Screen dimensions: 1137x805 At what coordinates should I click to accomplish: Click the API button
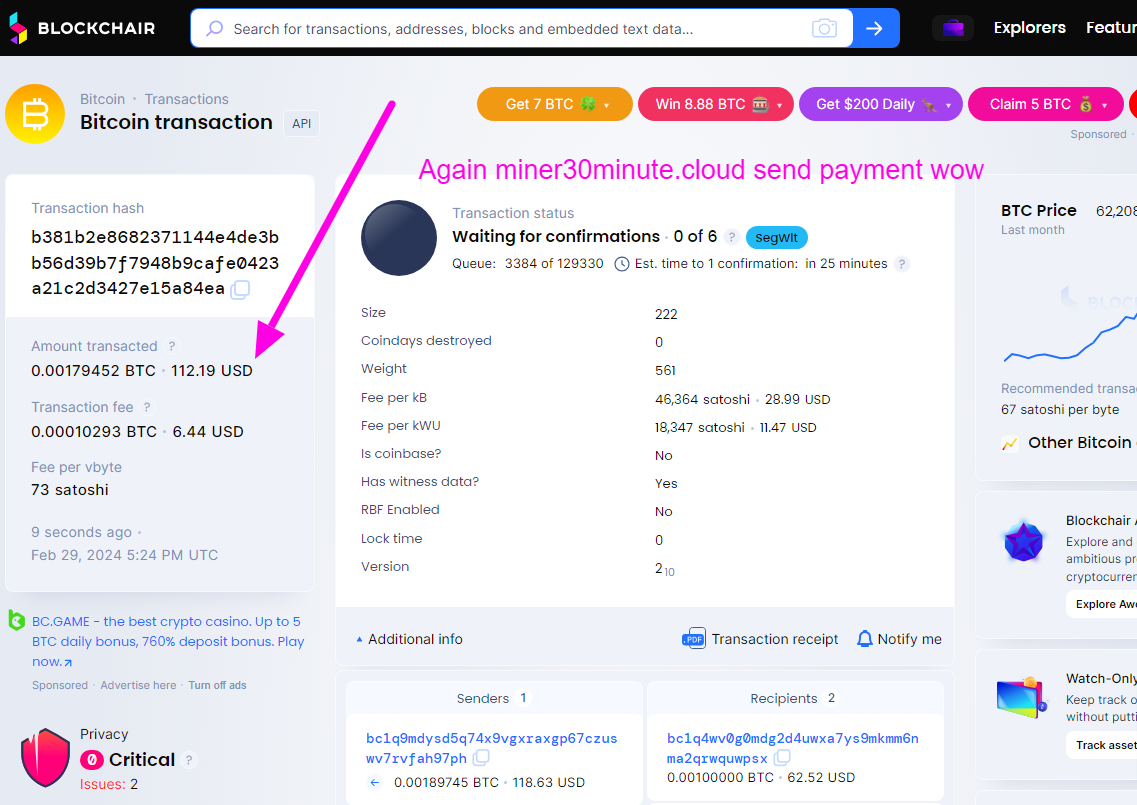pyautogui.click(x=302, y=123)
